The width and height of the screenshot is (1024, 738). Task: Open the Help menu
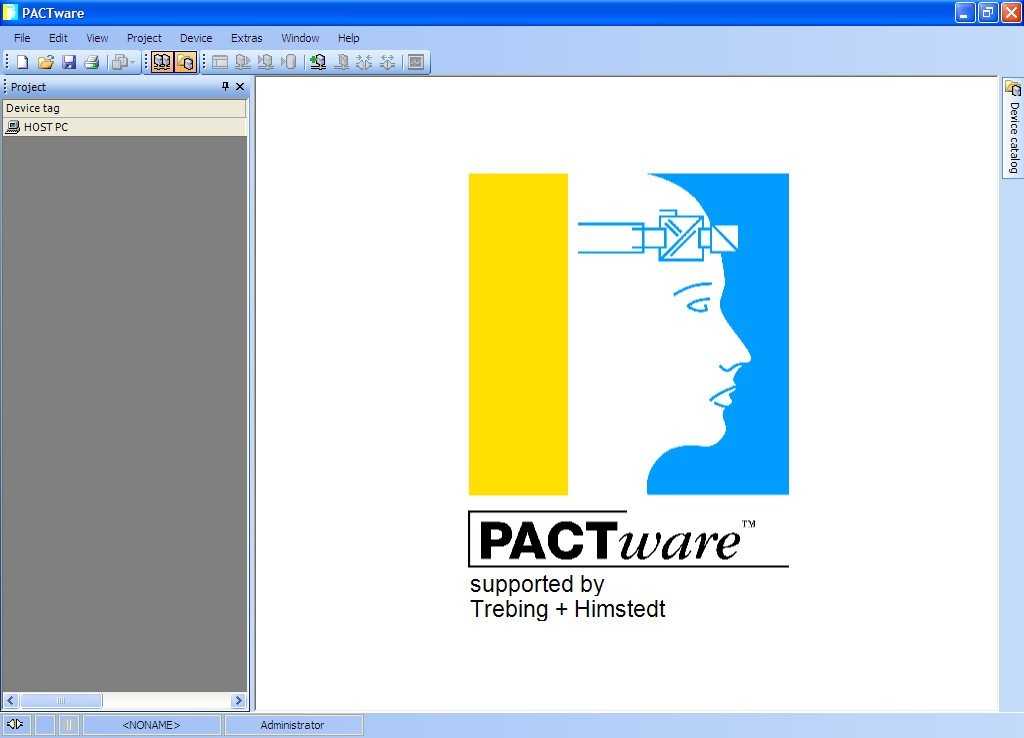(x=349, y=38)
